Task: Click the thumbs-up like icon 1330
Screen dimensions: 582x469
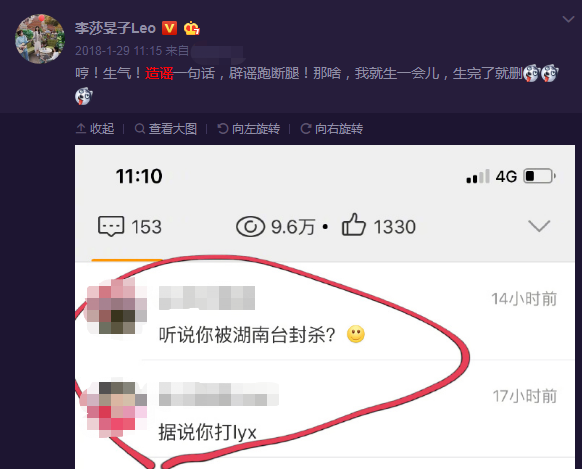Action: (x=353, y=224)
